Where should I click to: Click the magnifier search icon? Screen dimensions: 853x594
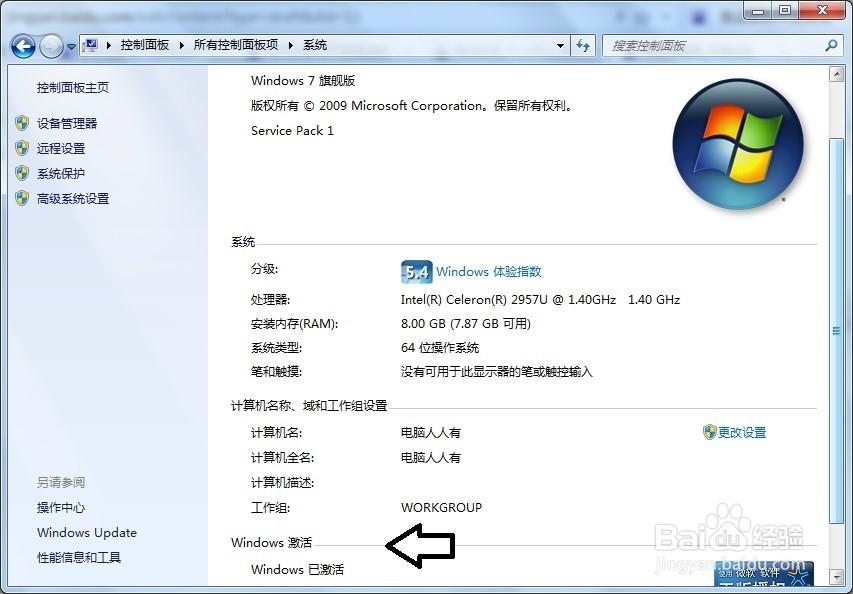pyautogui.click(x=831, y=46)
